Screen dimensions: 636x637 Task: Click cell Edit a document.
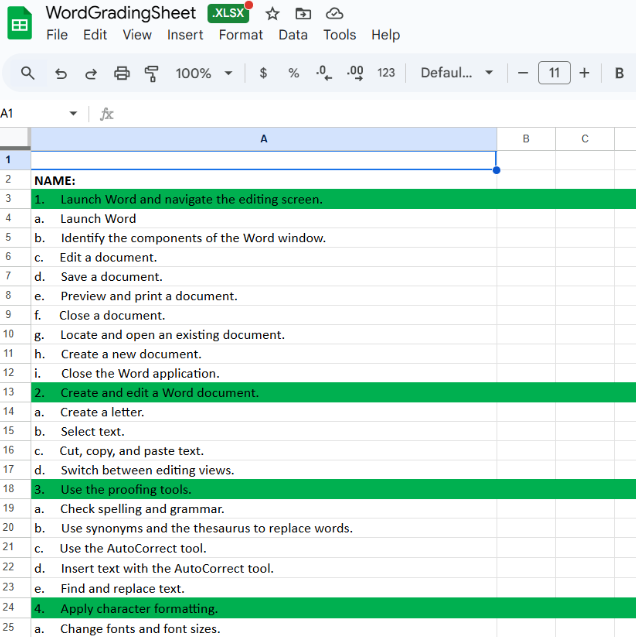click(x=264, y=257)
